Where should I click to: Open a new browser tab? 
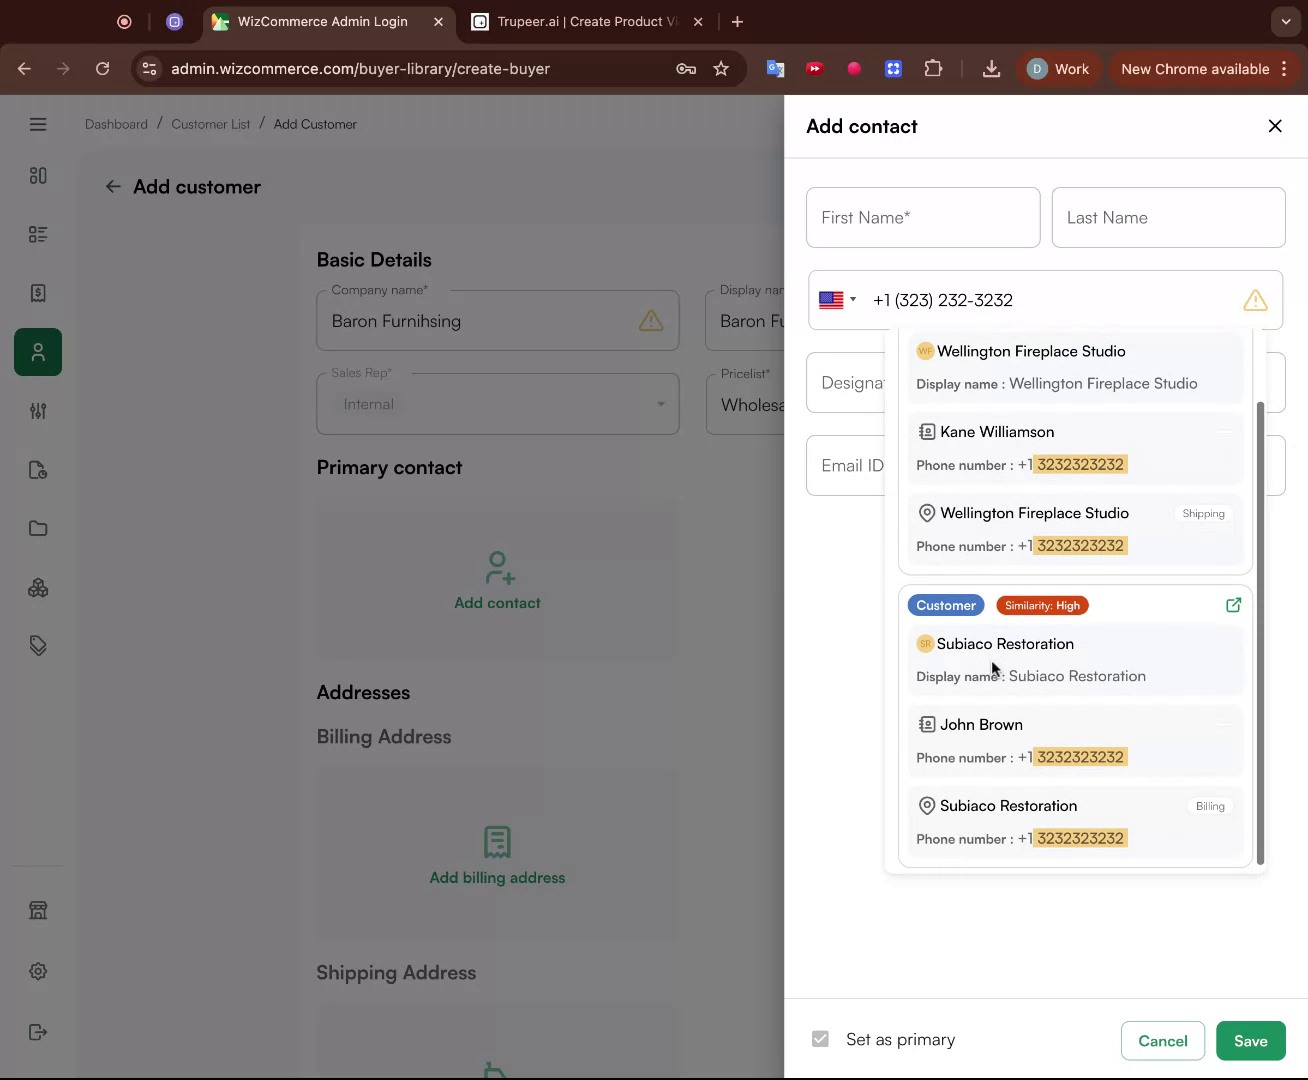click(737, 21)
